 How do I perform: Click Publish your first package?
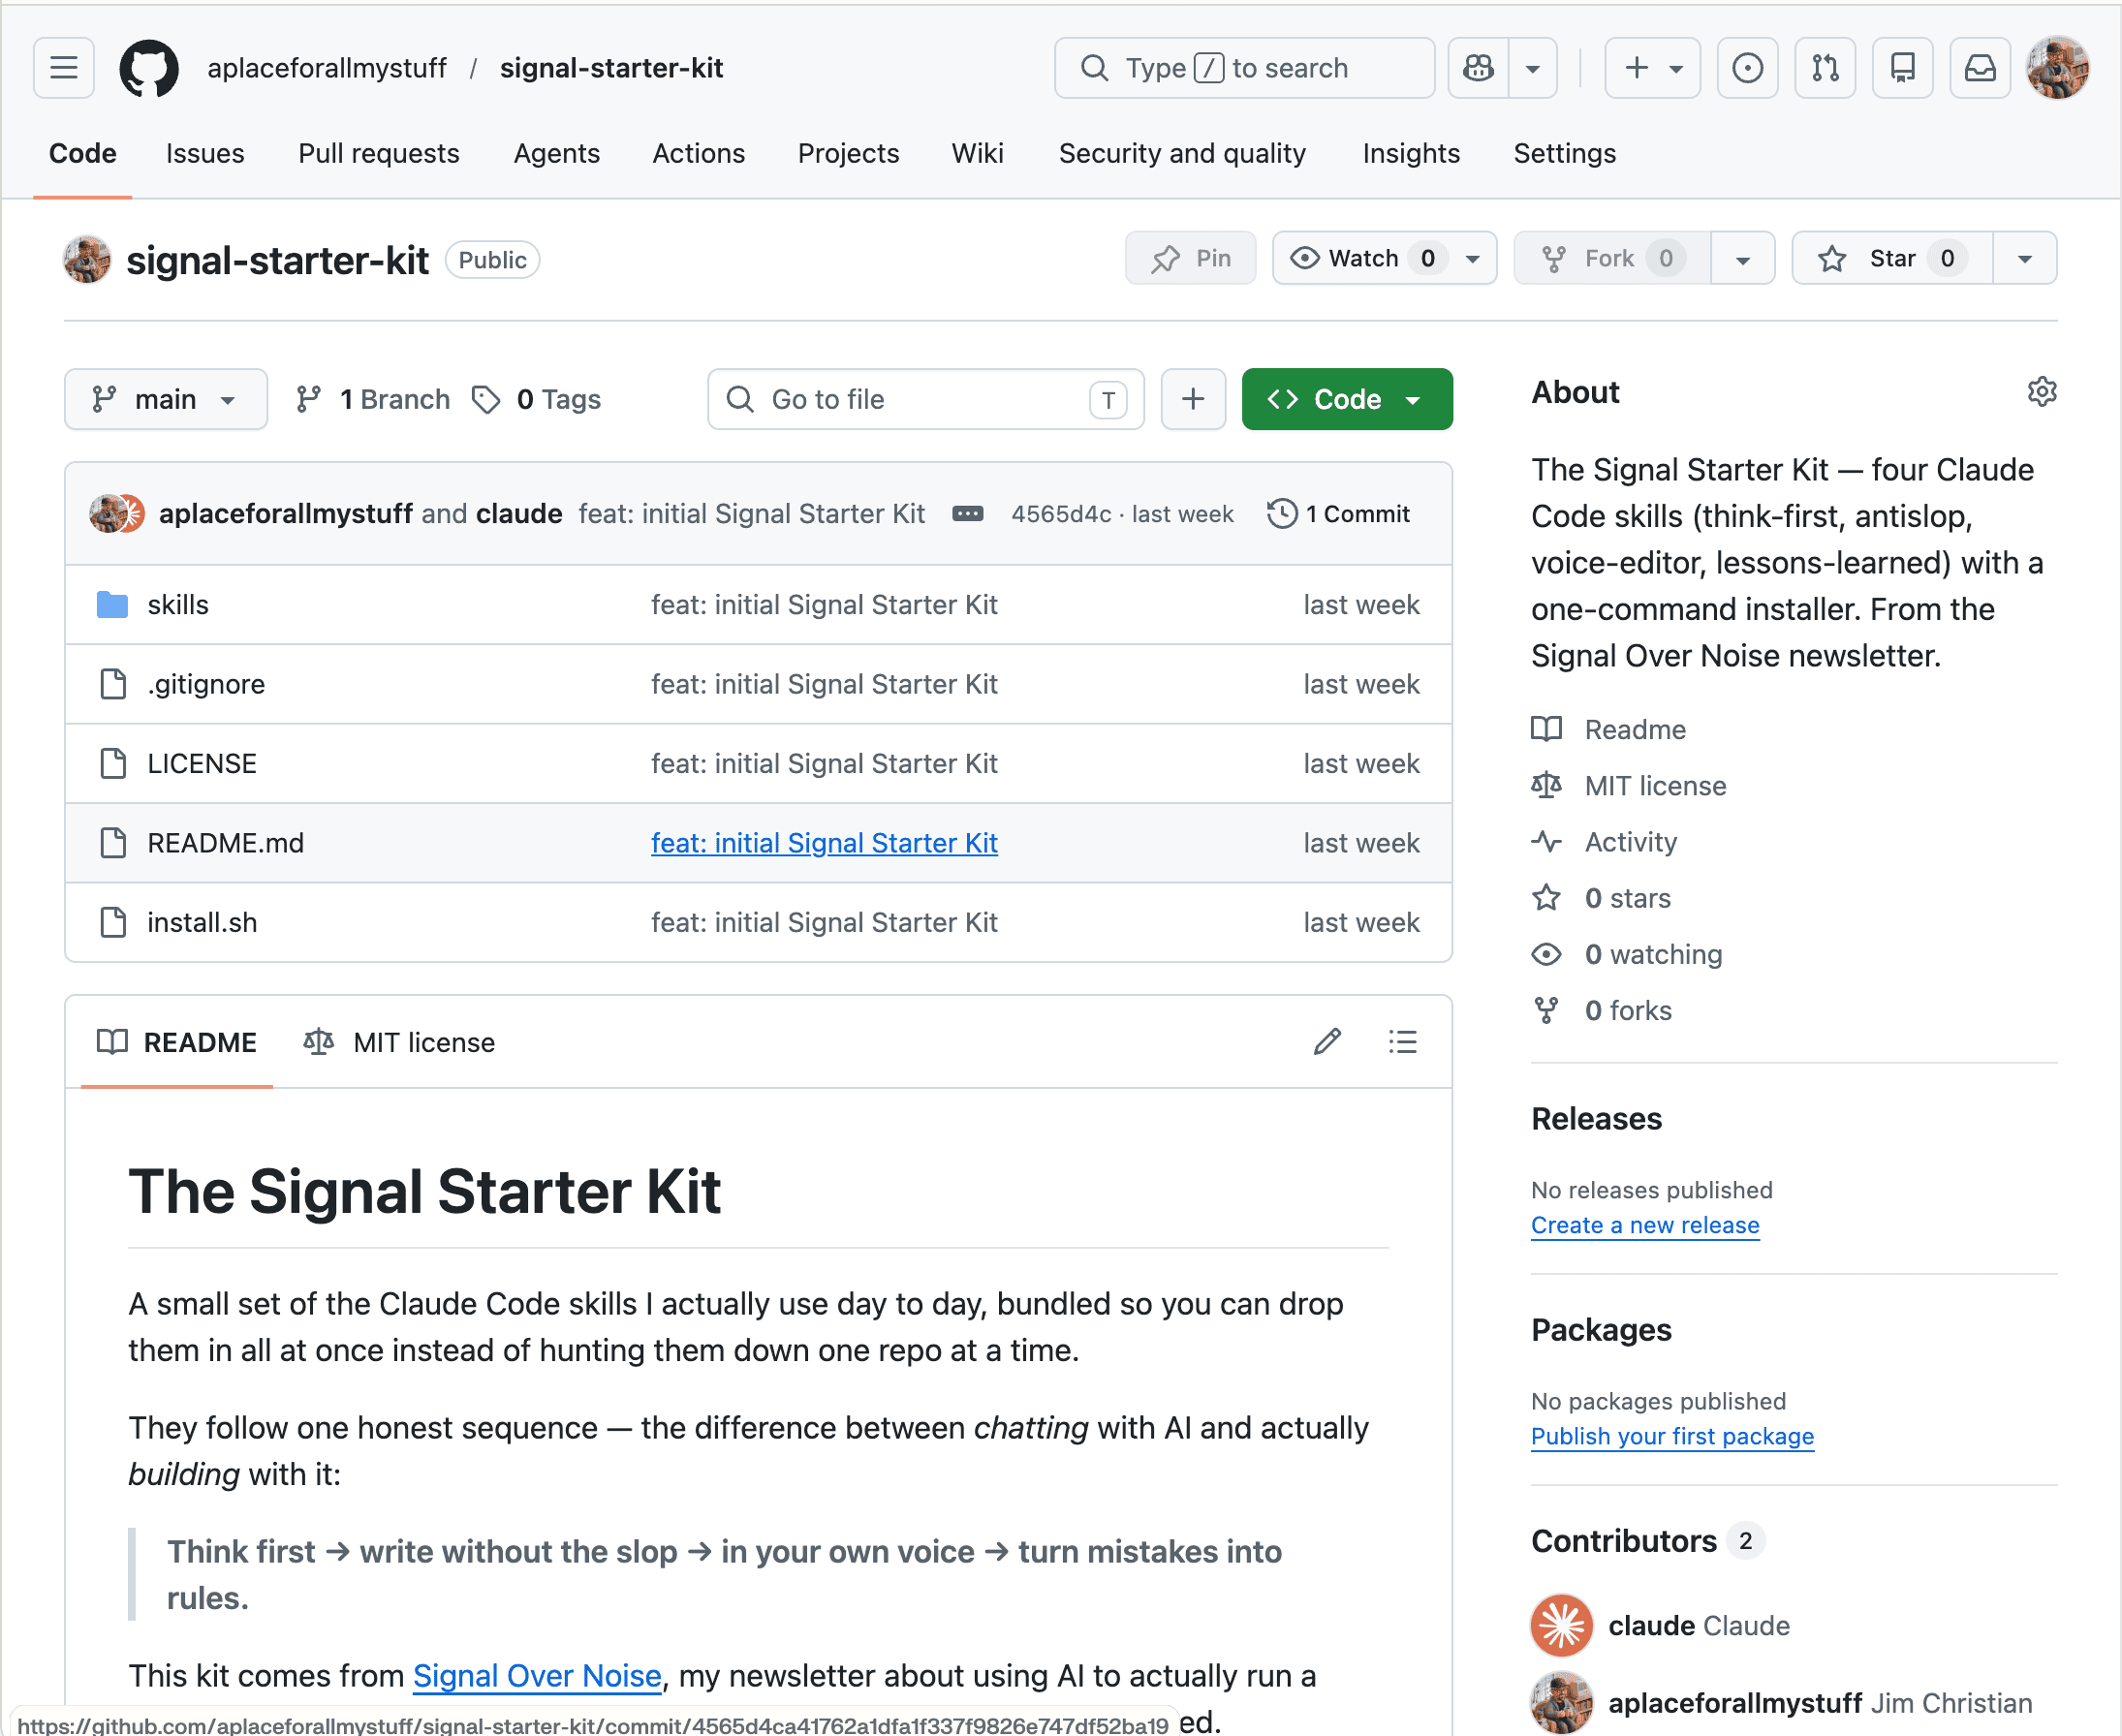(1672, 1436)
